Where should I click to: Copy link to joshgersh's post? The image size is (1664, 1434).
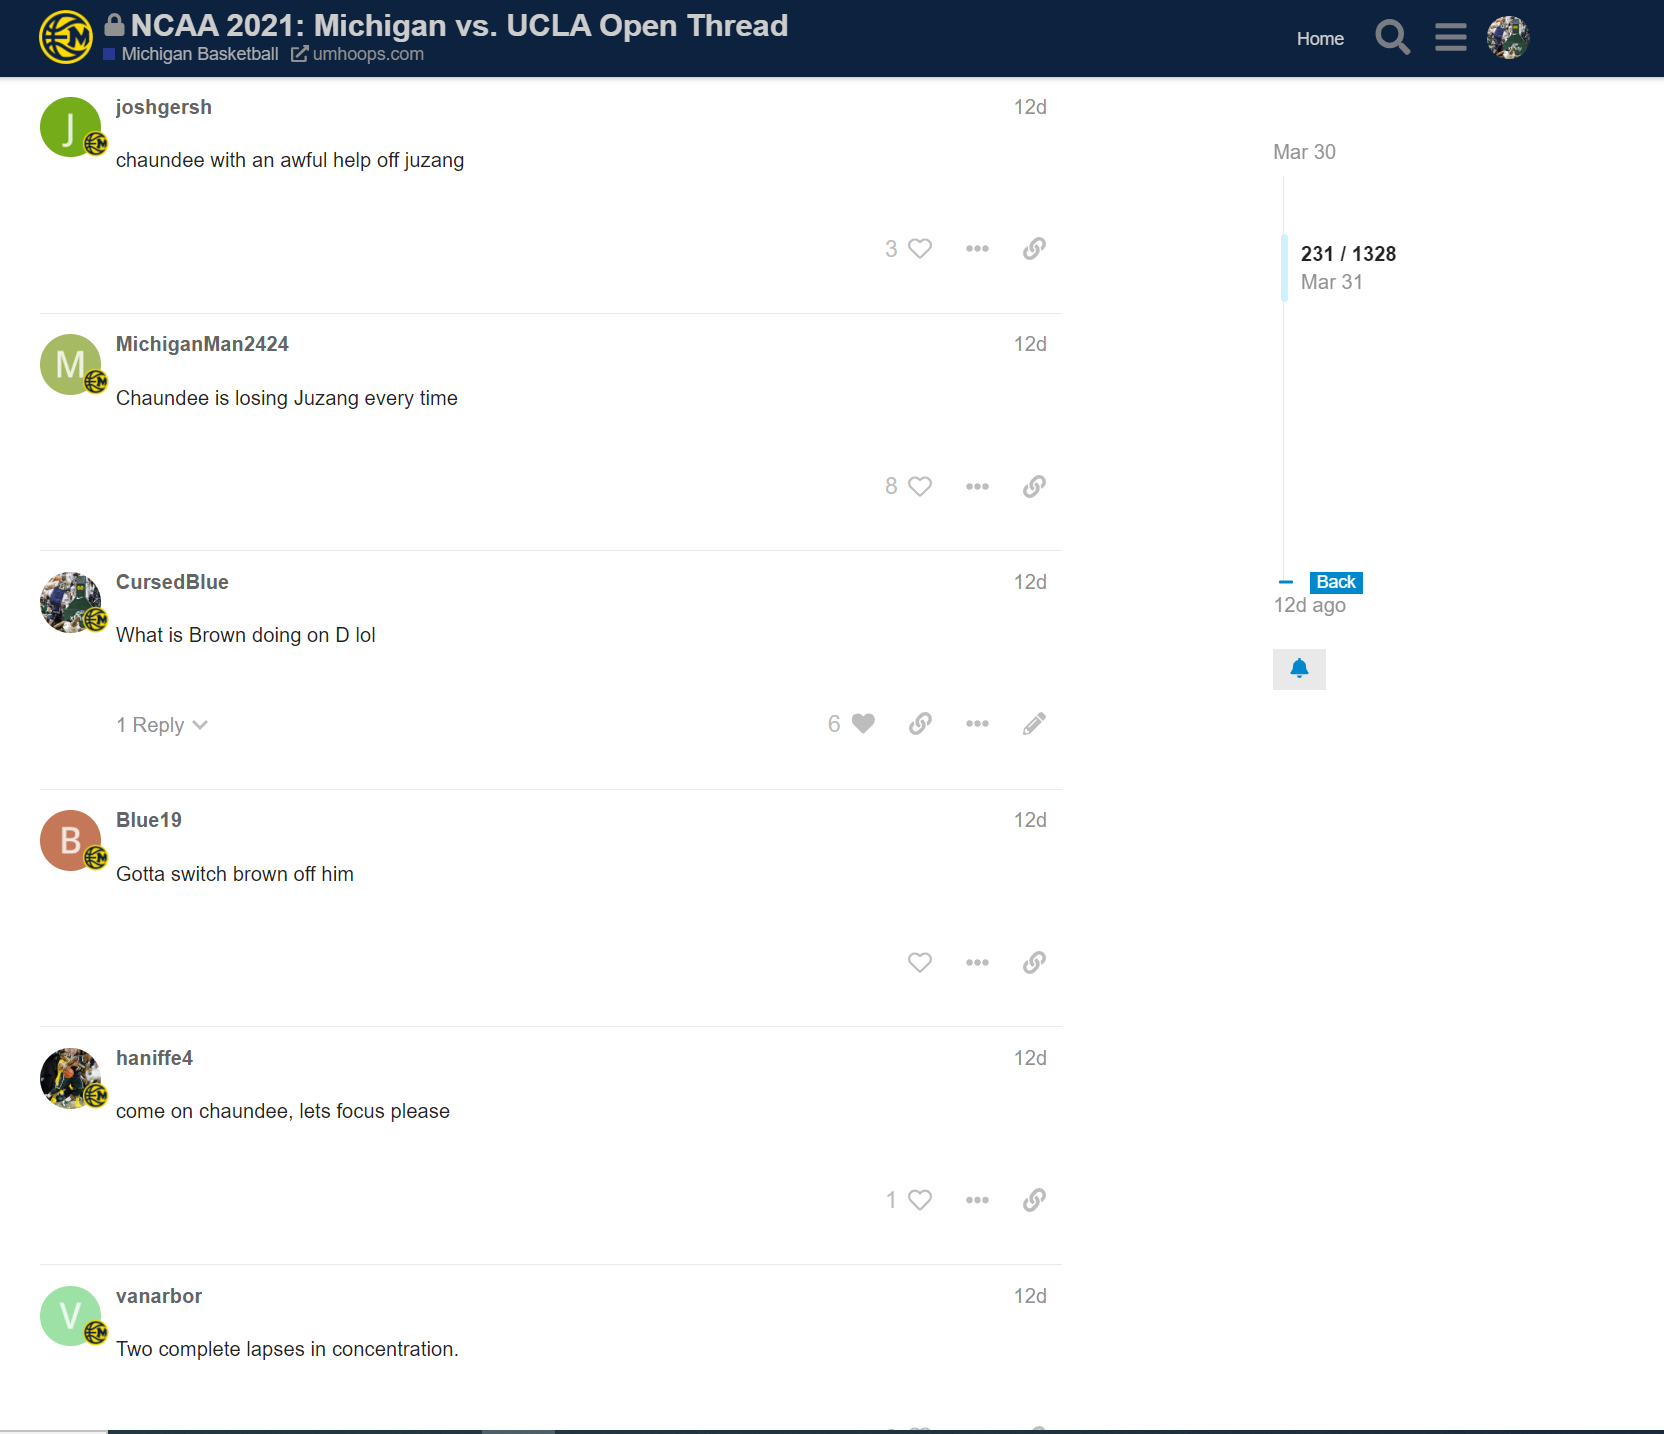[1034, 249]
